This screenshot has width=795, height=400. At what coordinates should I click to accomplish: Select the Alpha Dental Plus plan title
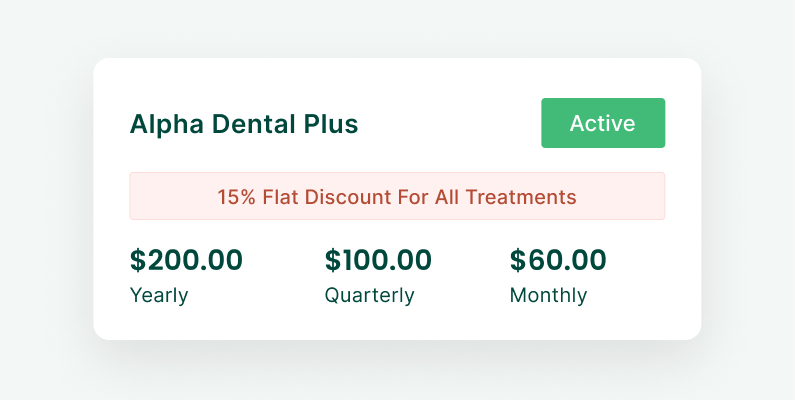pyautogui.click(x=244, y=125)
